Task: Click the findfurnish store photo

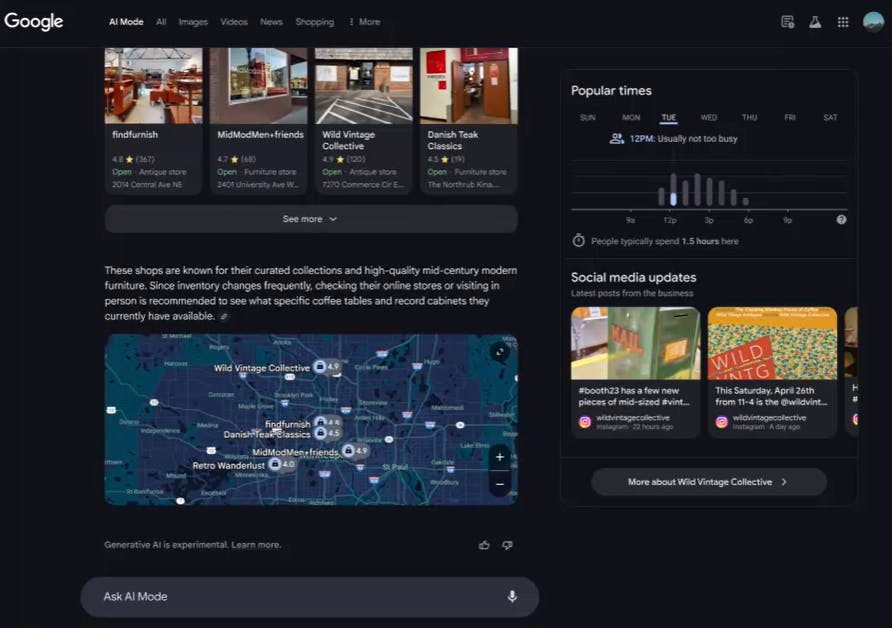Action: point(154,86)
